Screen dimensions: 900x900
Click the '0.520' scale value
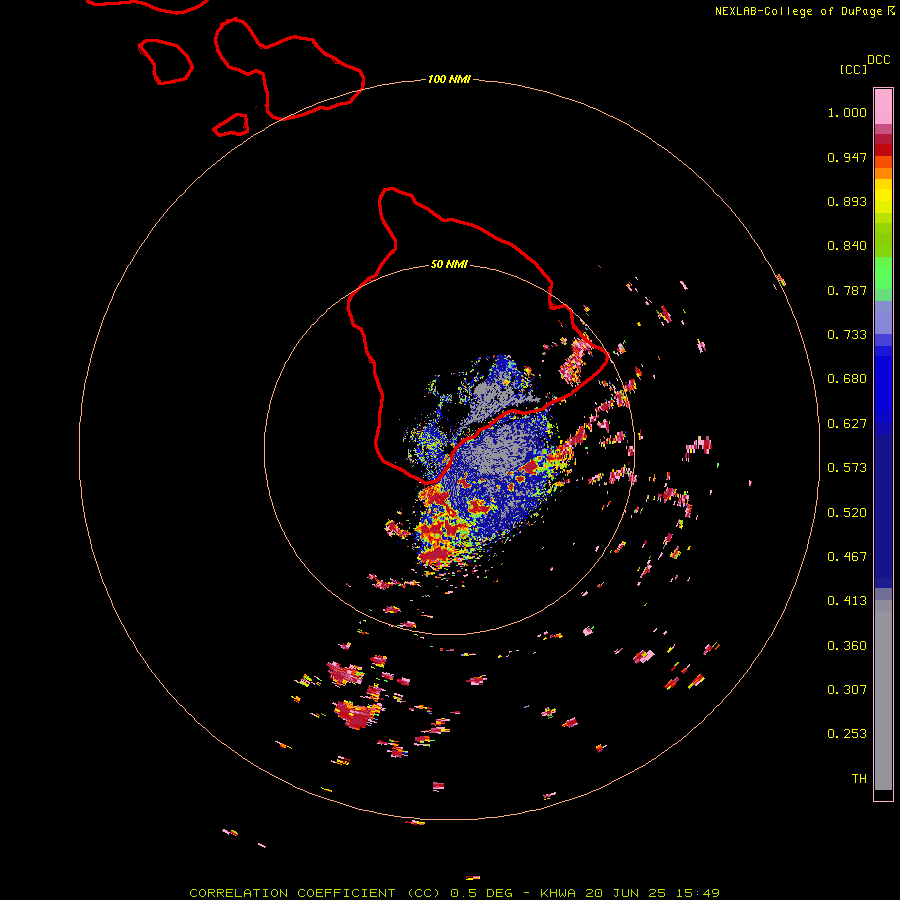(x=847, y=513)
